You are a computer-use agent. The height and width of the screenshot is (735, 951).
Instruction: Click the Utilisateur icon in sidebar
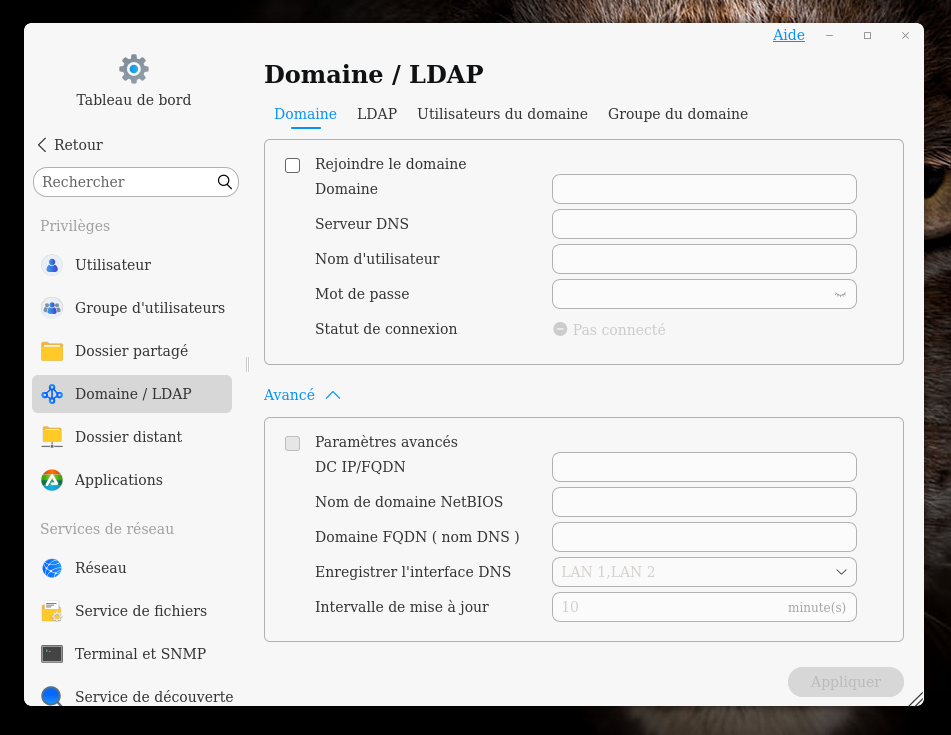click(52, 265)
